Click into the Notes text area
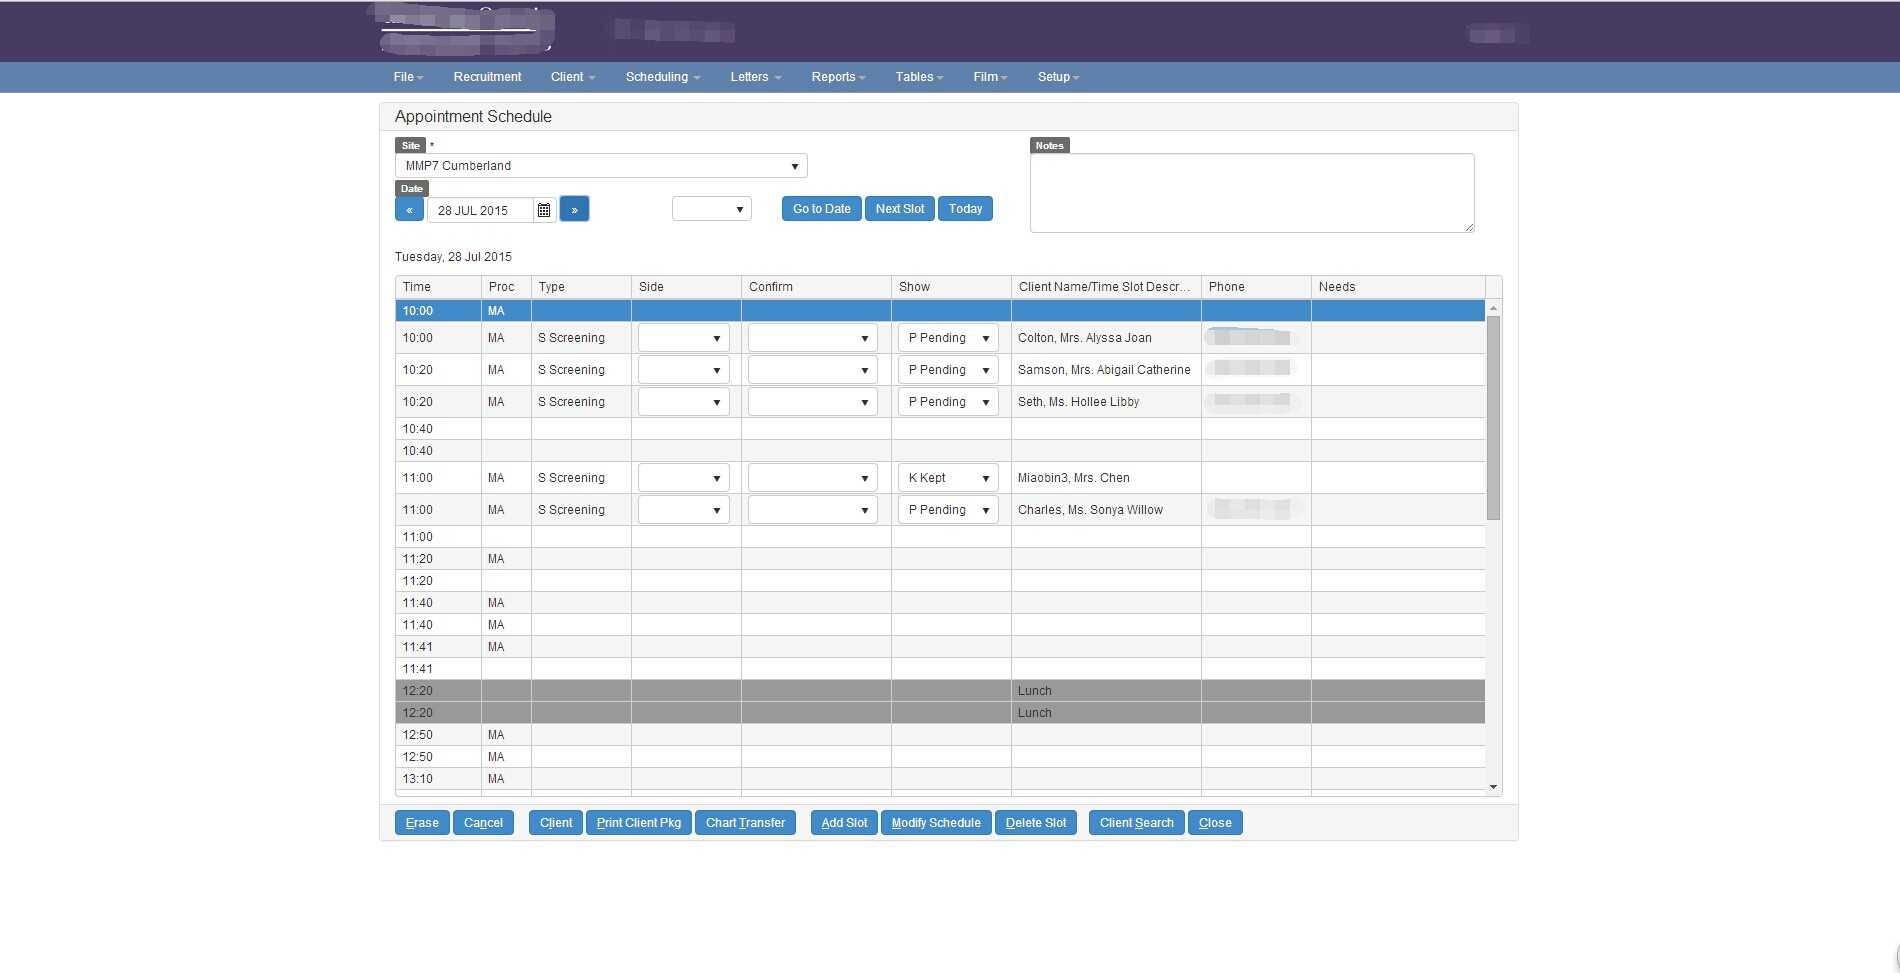 tap(1252, 193)
